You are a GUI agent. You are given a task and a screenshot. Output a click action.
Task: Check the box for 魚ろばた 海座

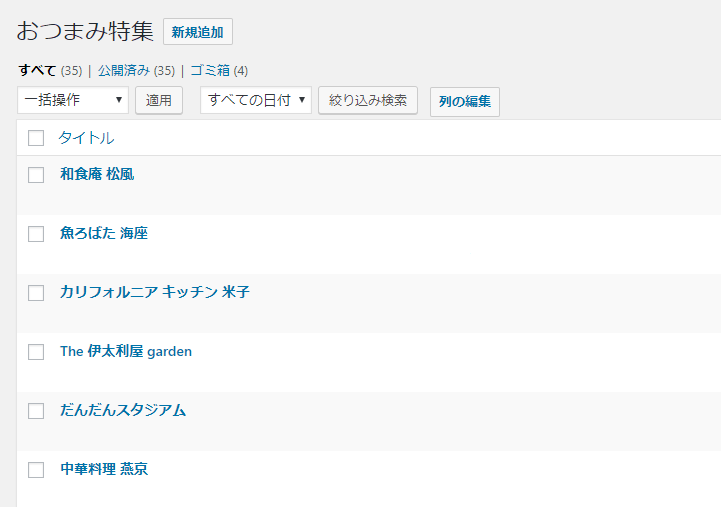pos(36,234)
